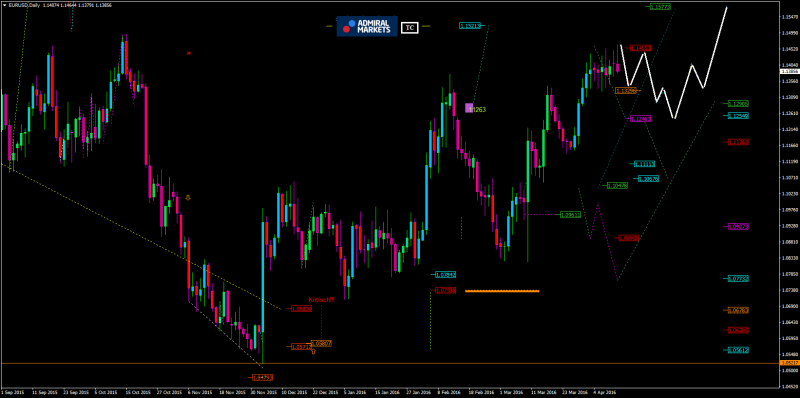Click the 1.09280 price axis label
This screenshot has height=398, width=800.
pyautogui.click(x=789, y=226)
